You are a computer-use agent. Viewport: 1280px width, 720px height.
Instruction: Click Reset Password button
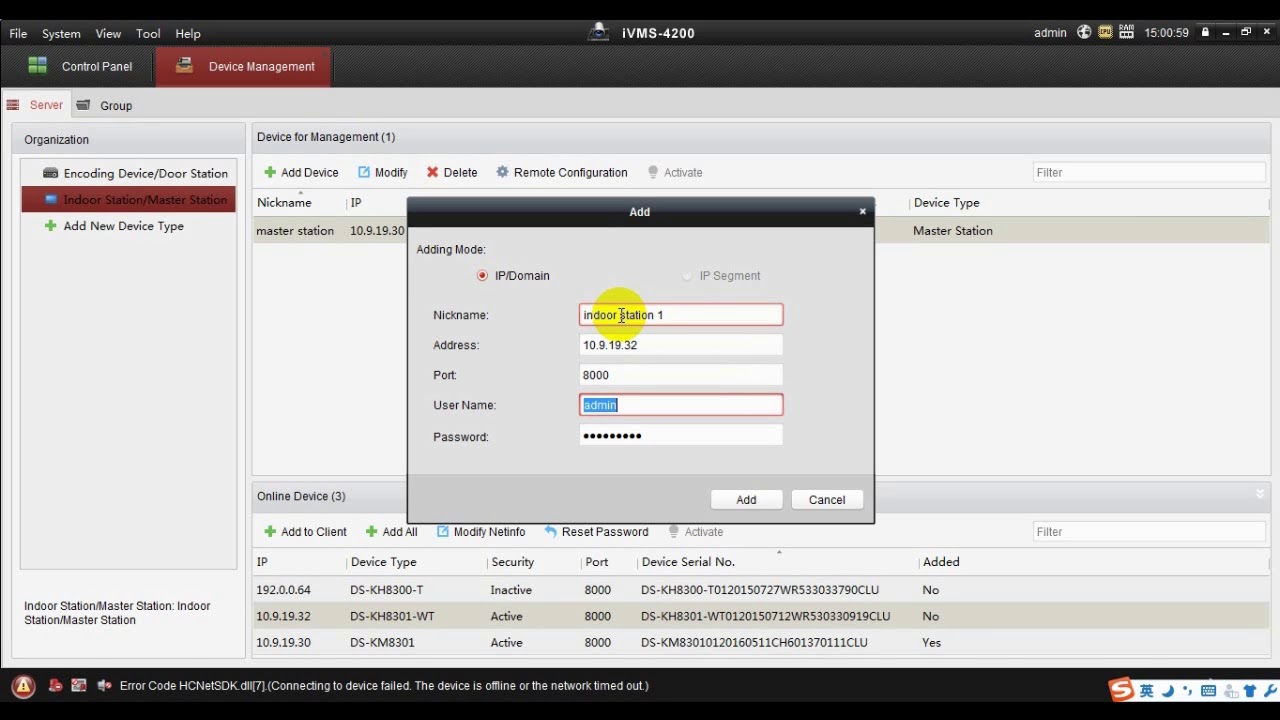point(597,532)
